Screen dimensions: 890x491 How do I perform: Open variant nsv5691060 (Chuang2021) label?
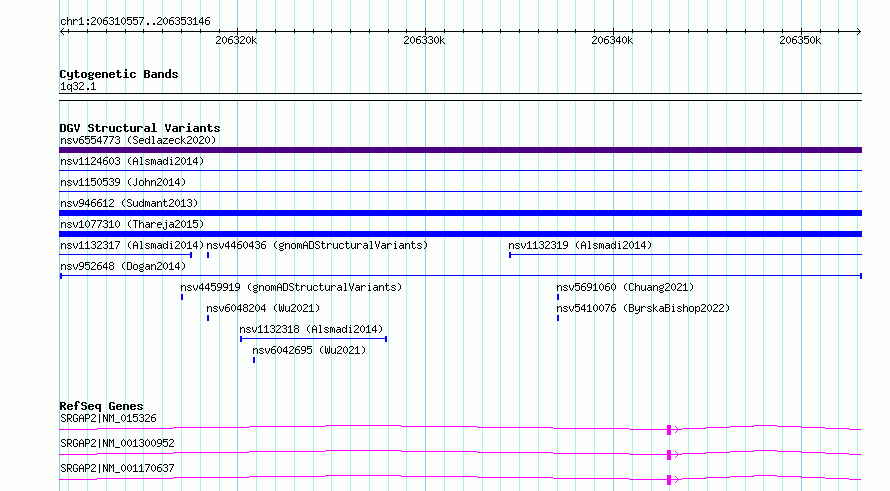pyautogui.click(x=625, y=287)
